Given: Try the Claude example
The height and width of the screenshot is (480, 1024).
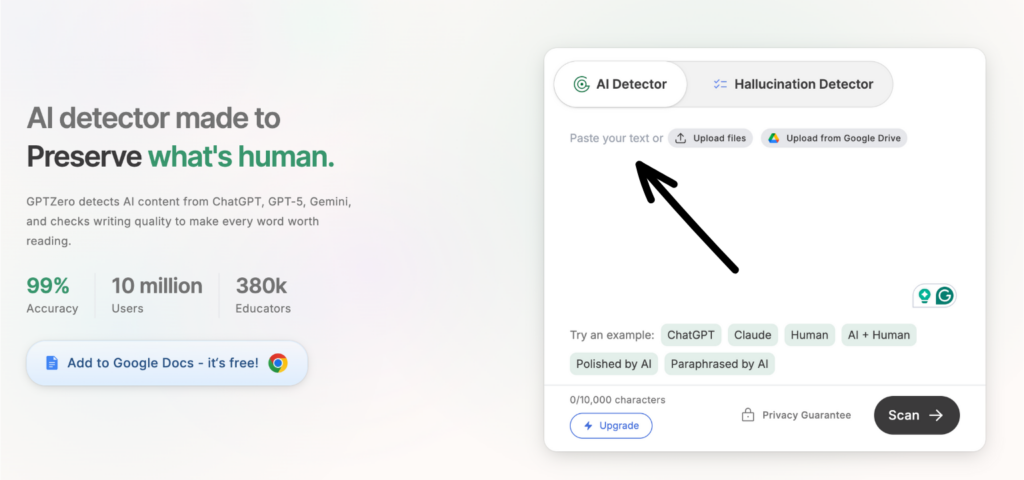Looking at the screenshot, I should 752,335.
